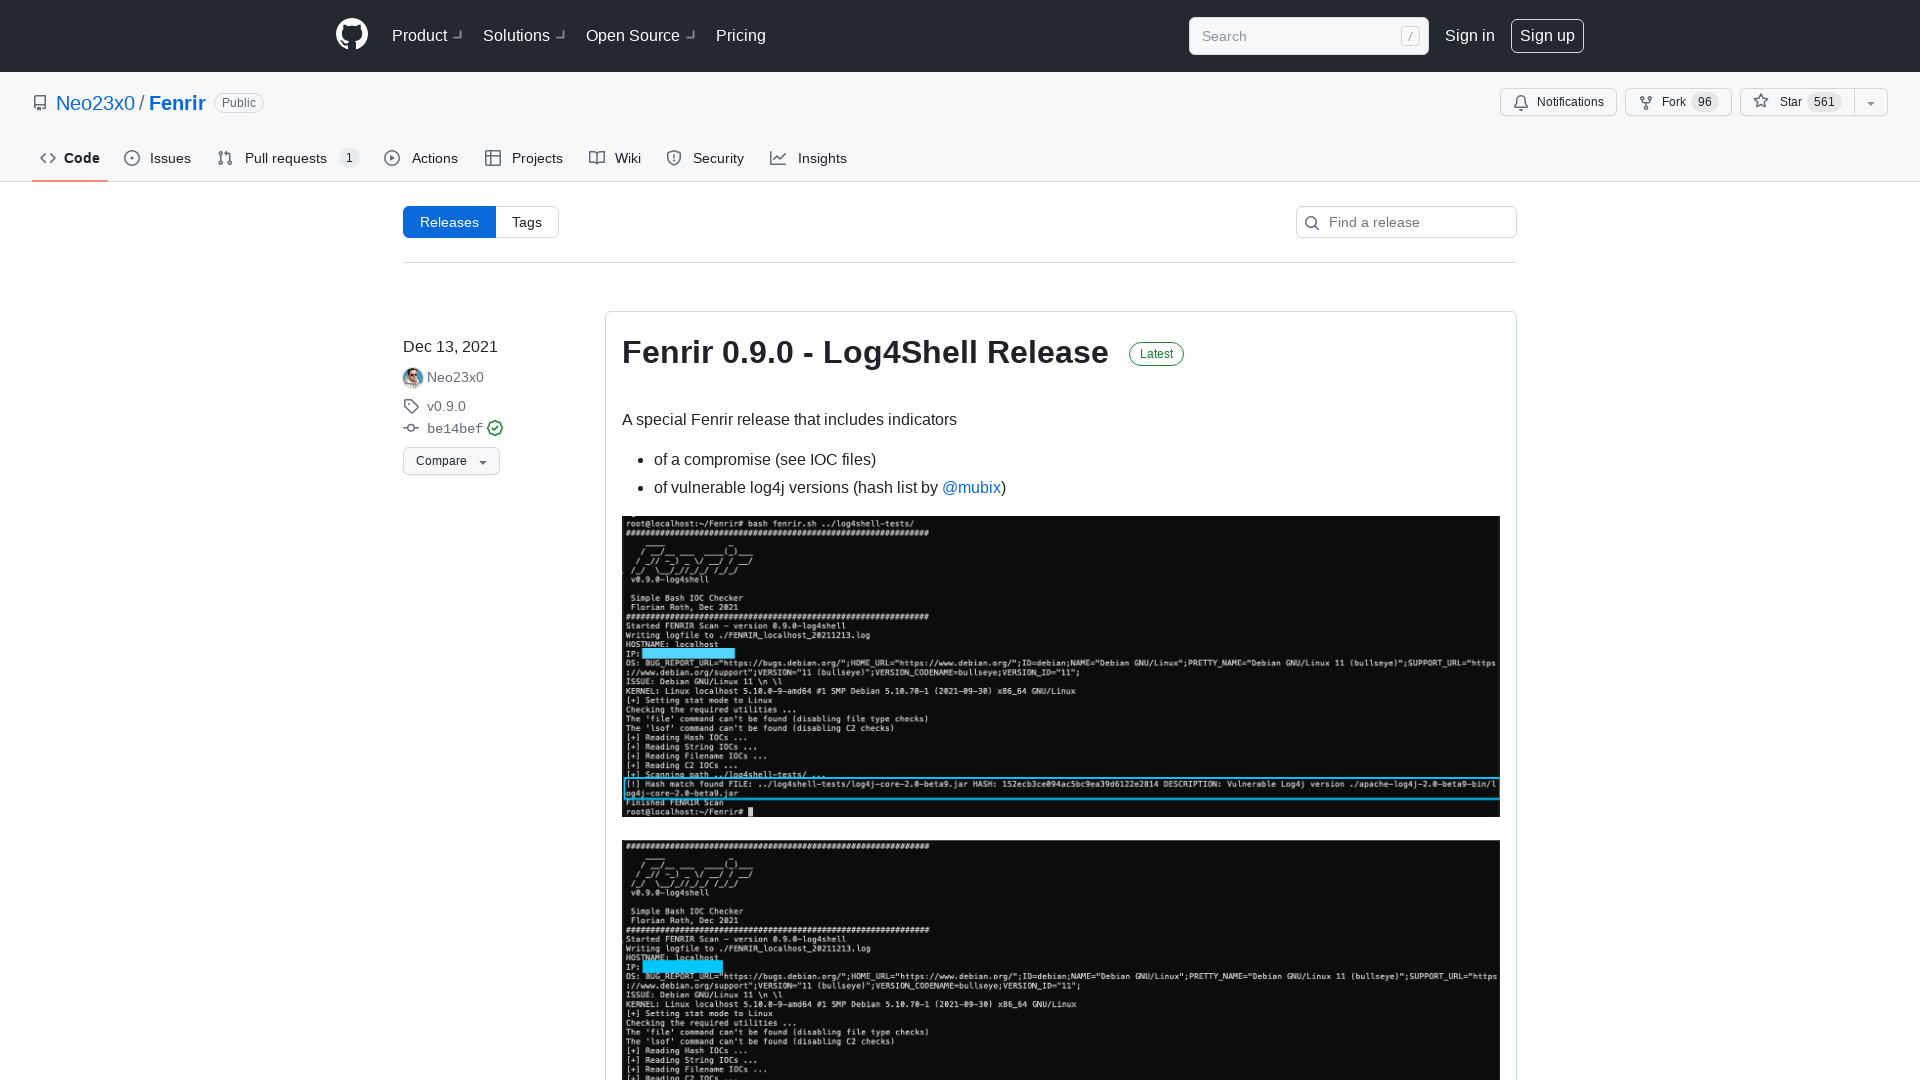Screen dimensions: 1920x1080
Task: Click the magnifier icon in Find a release
Action: point(1312,222)
